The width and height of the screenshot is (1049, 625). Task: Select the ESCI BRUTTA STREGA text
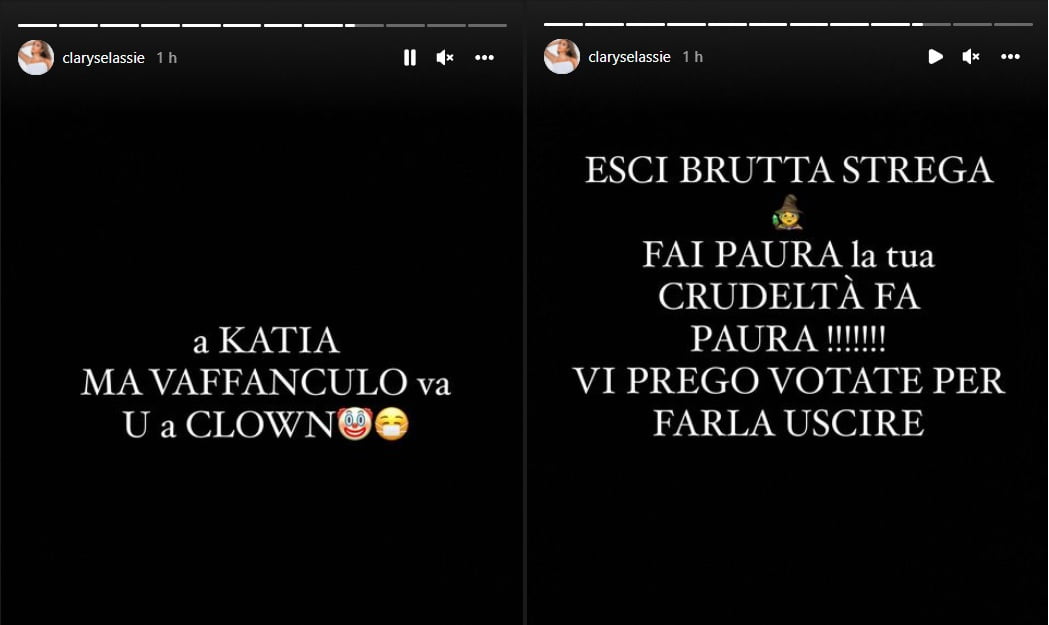tap(789, 169)
